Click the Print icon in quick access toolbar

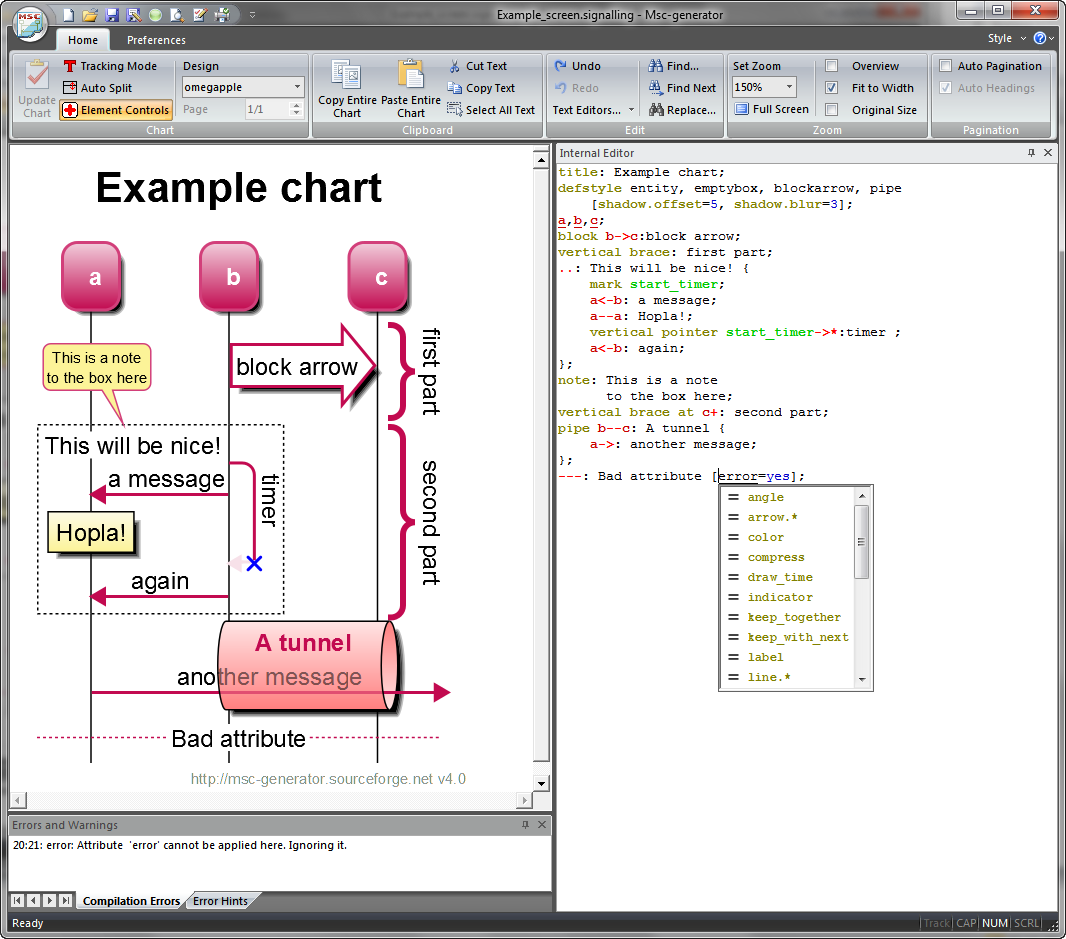[x=222, y=15]
